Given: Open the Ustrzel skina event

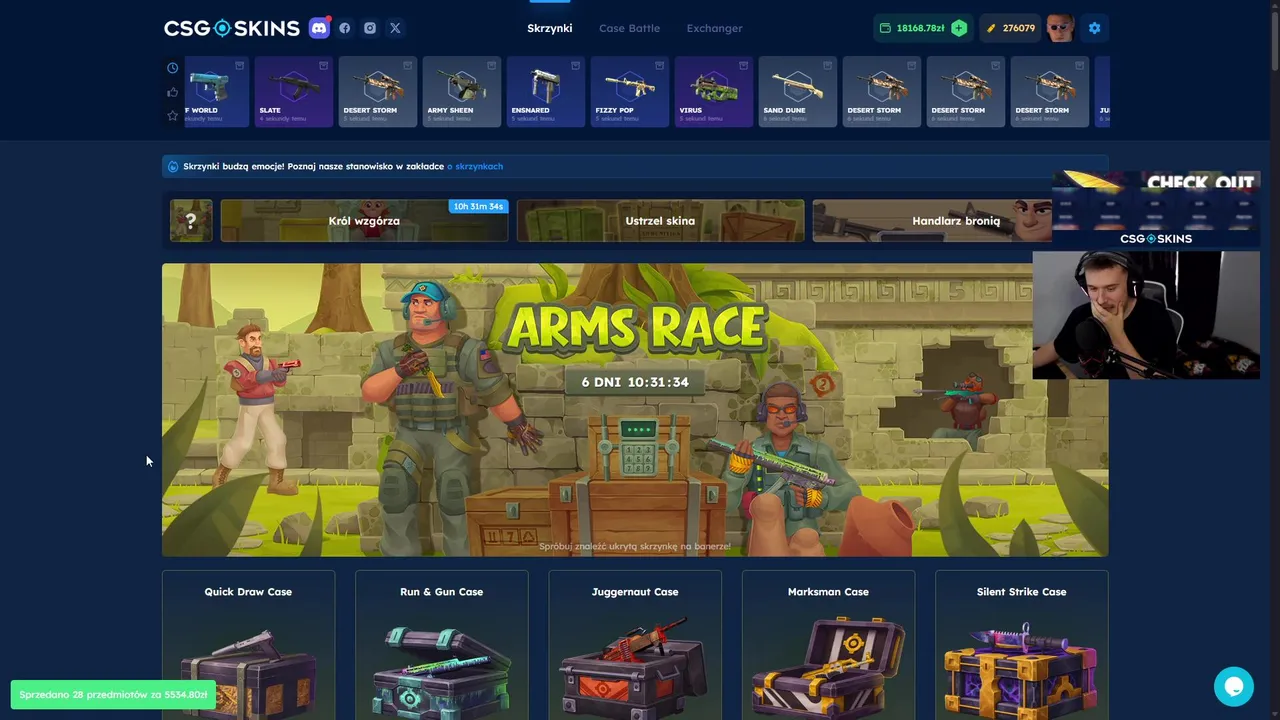Looking at the screenshot, I should [x=660, y=221].
